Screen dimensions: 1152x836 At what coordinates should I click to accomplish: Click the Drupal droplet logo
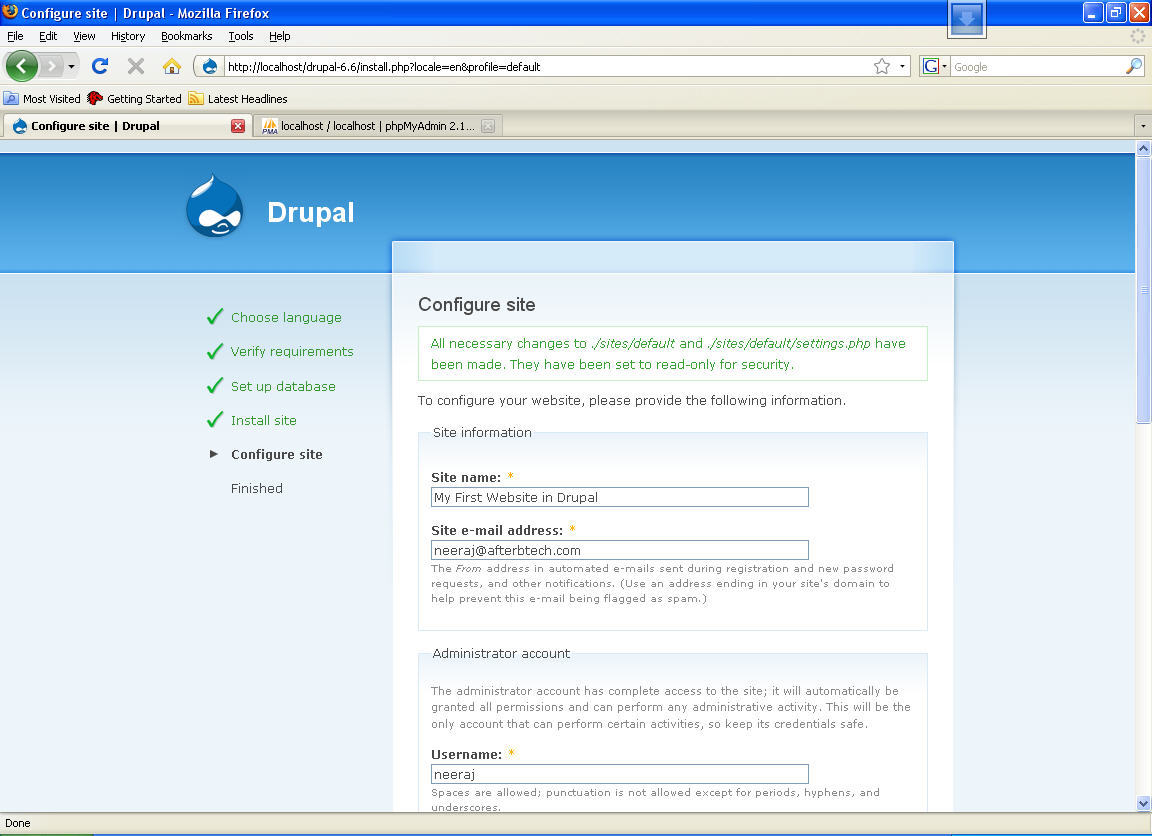coord(215,206)
